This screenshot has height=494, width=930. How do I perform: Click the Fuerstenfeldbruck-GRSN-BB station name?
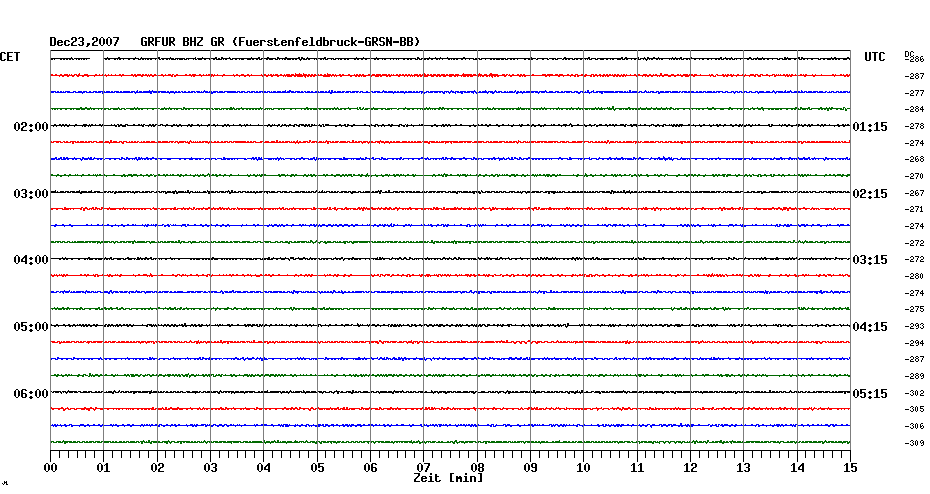(x=326, y=42)
